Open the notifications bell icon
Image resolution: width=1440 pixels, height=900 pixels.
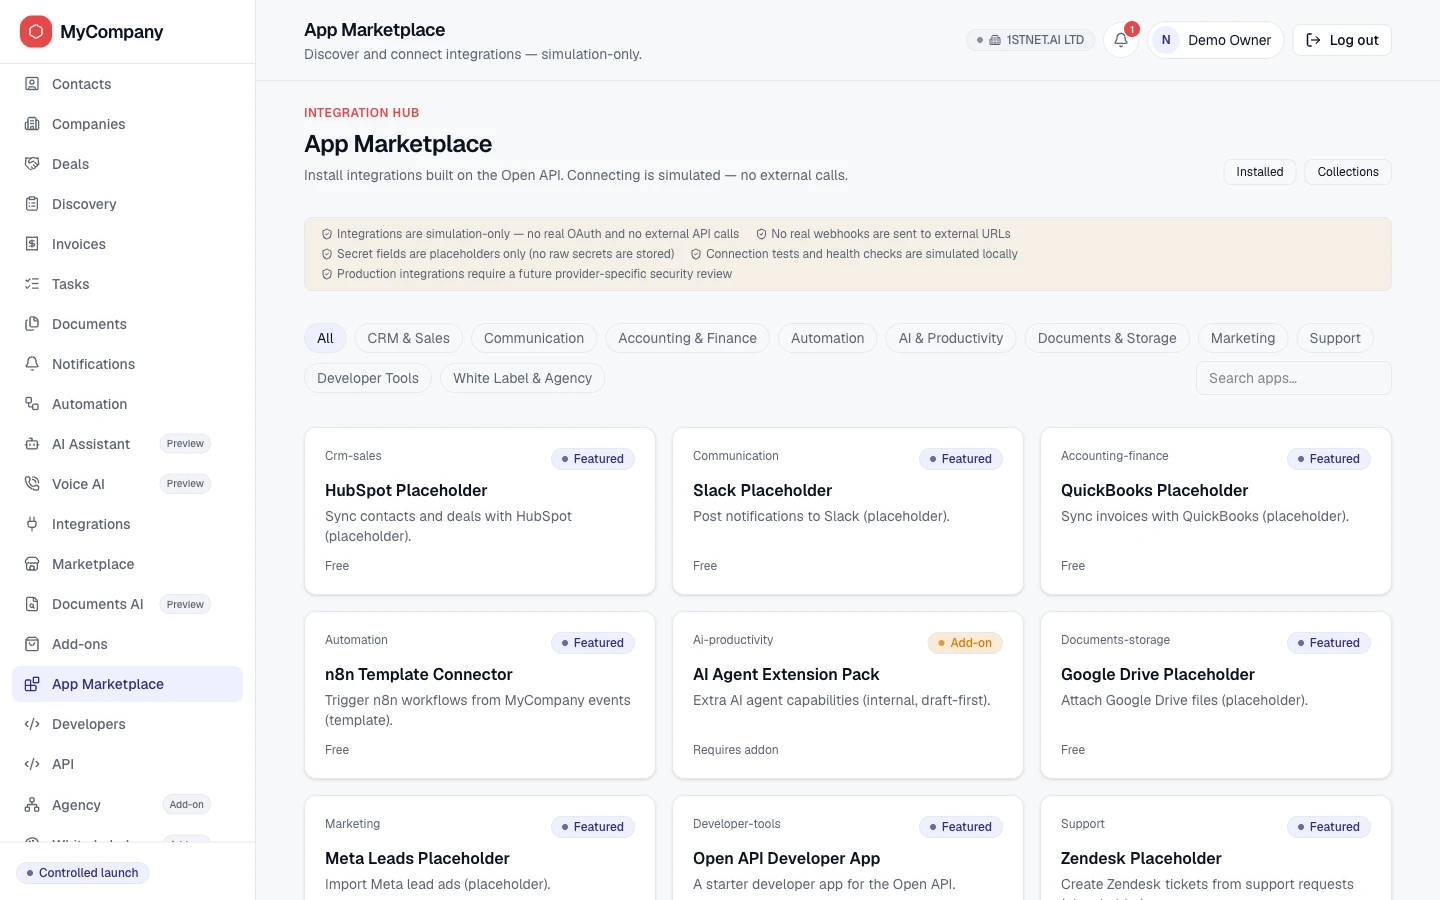(x=1121, y=40)
